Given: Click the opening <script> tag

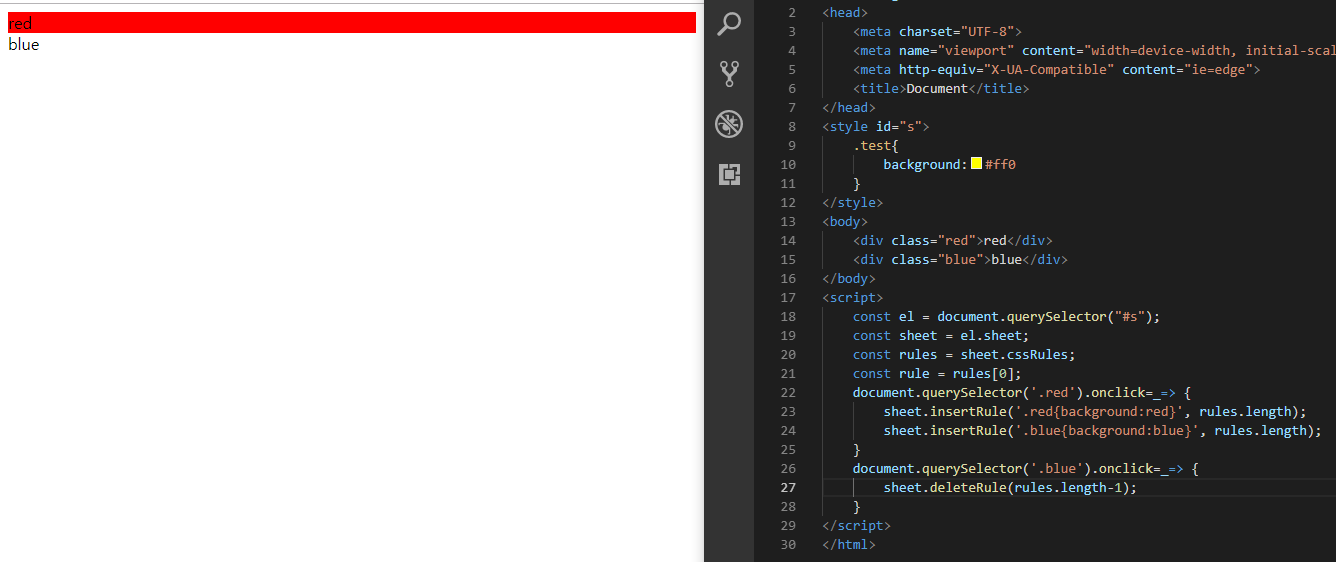Looking at the screenshot, I should pos(852,298).
